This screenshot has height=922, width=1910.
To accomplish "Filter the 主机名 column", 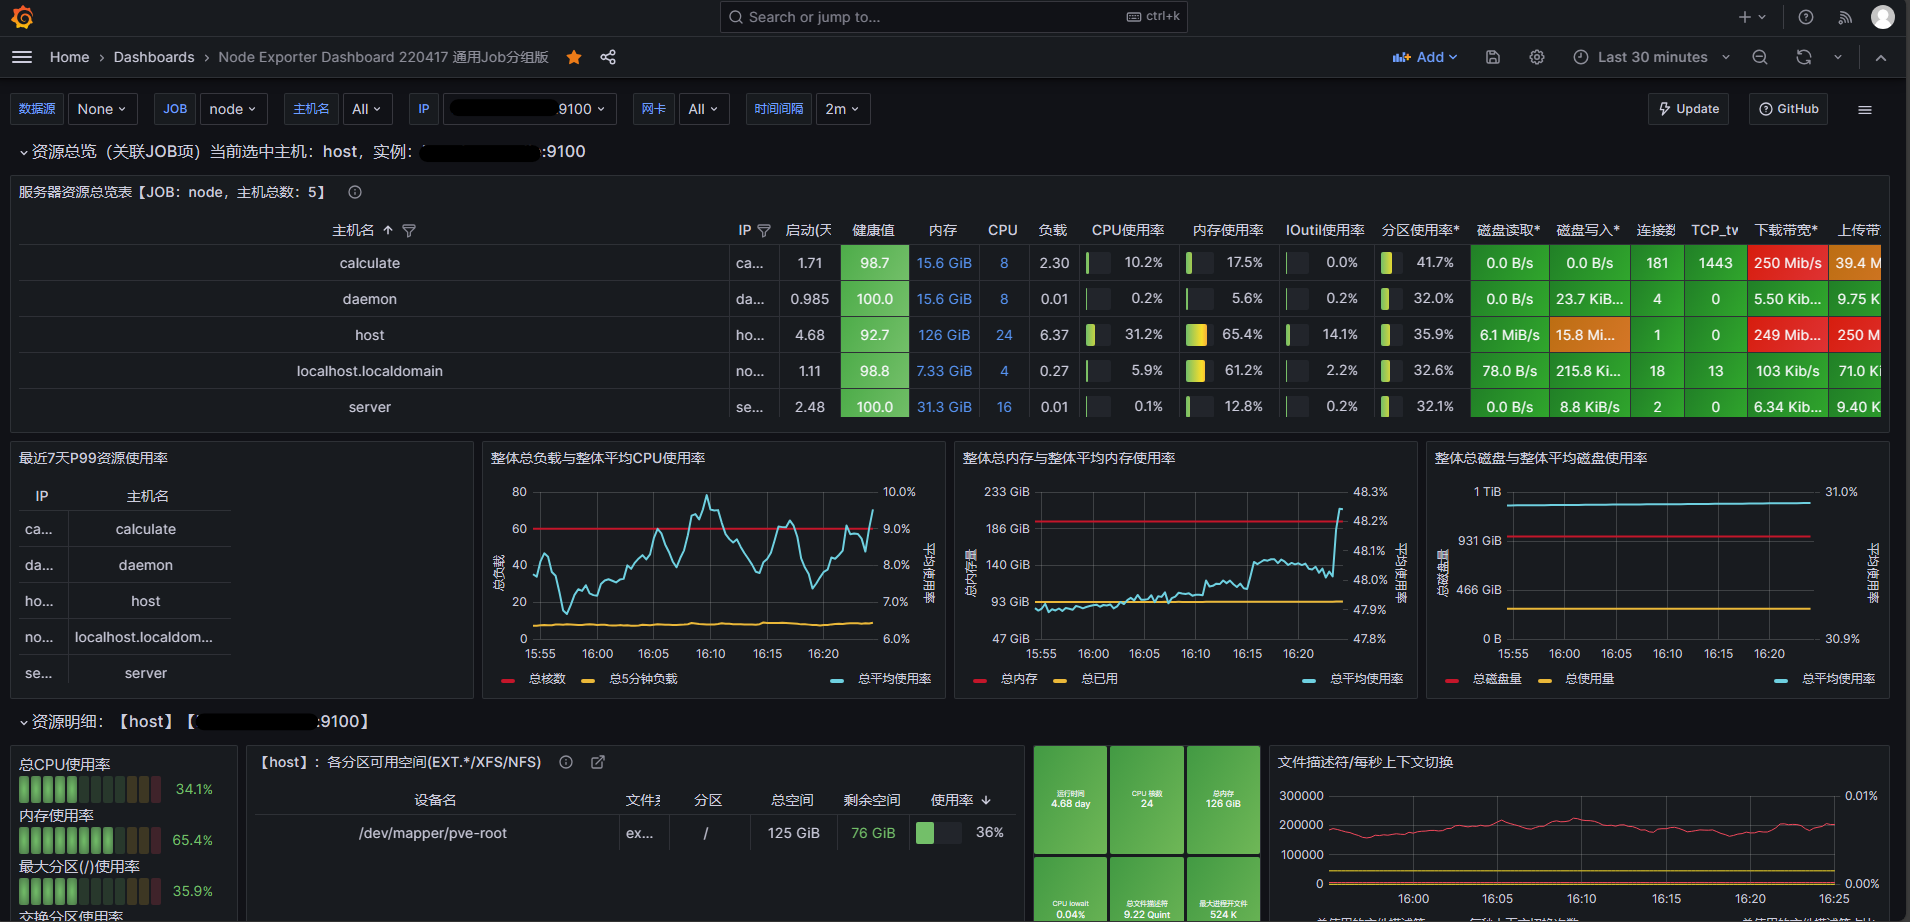I will pos(409,230).
